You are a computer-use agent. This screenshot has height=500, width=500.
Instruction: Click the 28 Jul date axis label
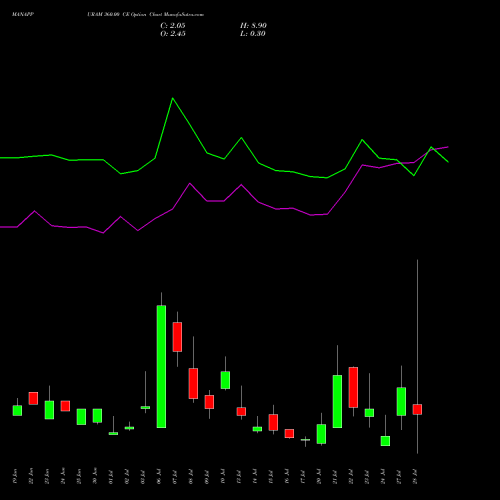[415, 476]
